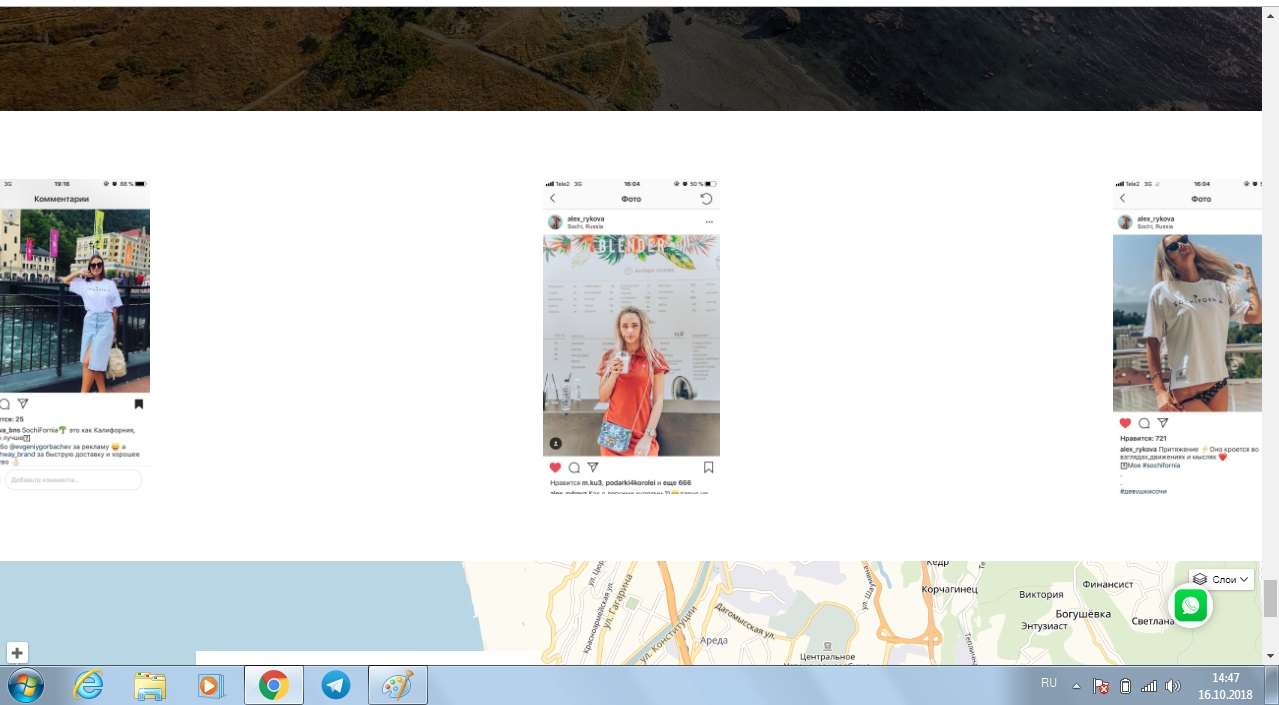Click the Кедр label on the map
The image size is (1279, 705).
click(937, 563)
